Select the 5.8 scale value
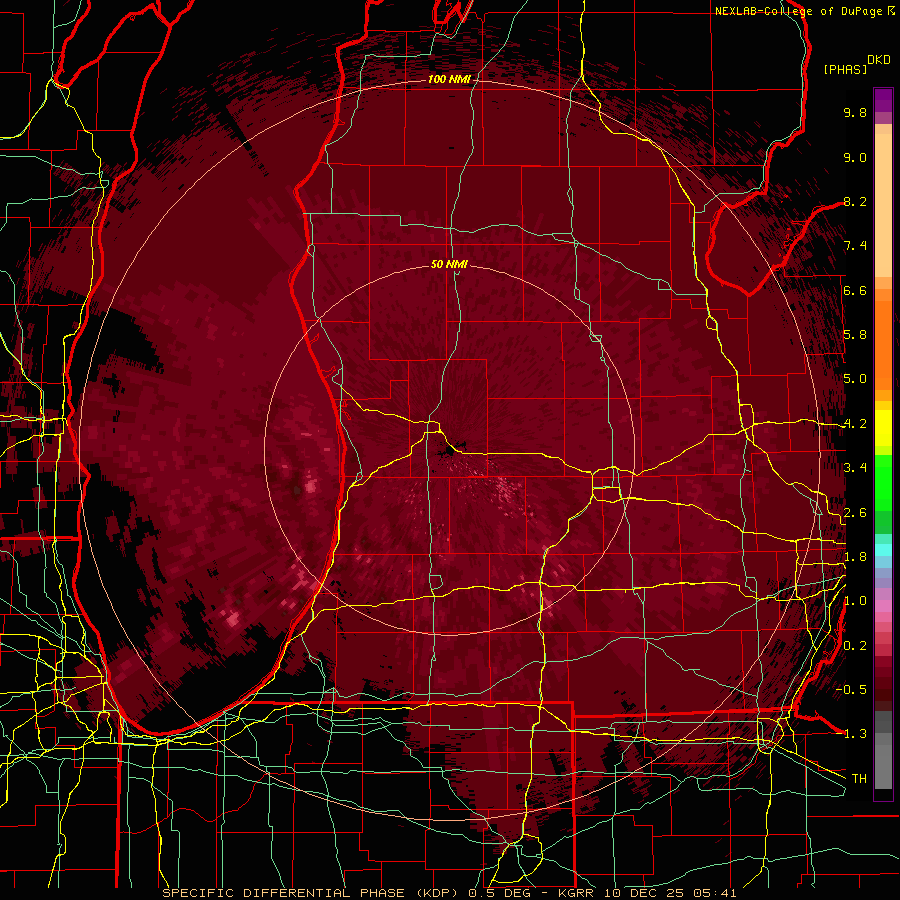The image size is (900, 900). click(x=855, y=335)
